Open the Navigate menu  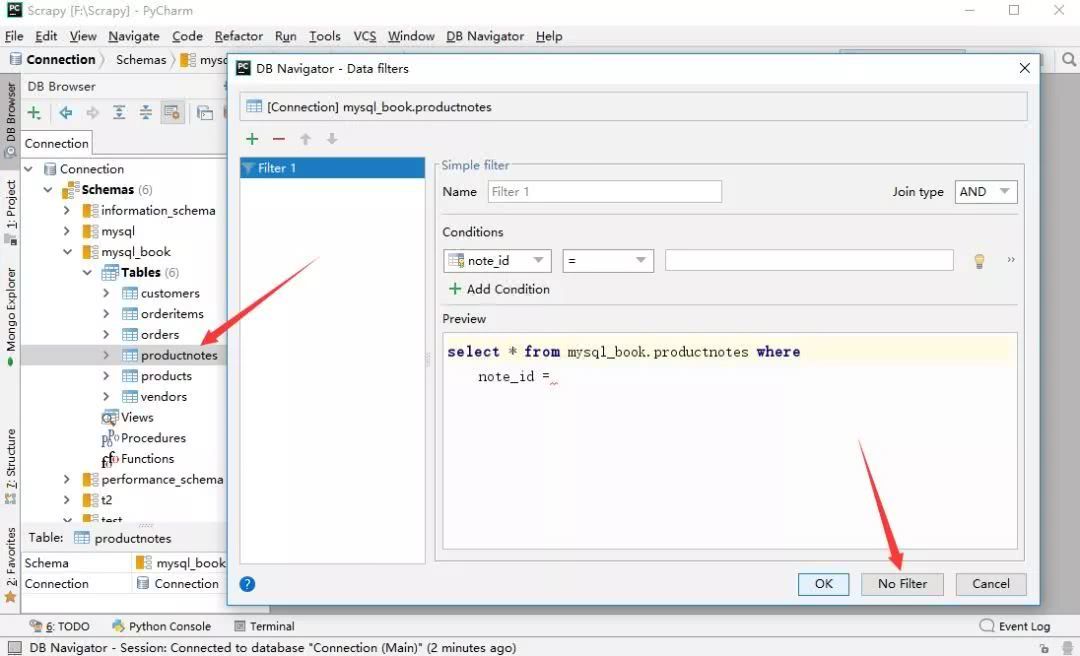[x=134, y=36]
